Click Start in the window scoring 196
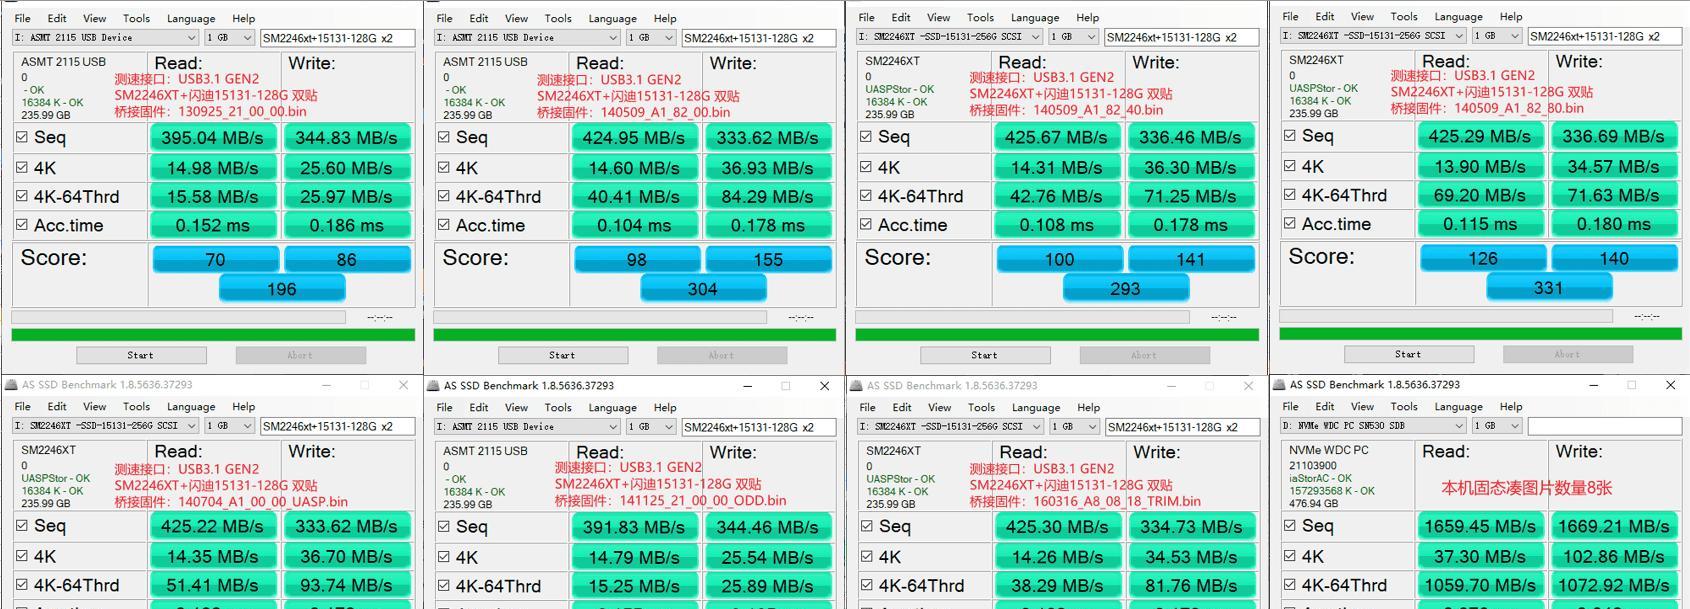The image size is (1690, 609). pyautogui.click(x=141, y=355)
